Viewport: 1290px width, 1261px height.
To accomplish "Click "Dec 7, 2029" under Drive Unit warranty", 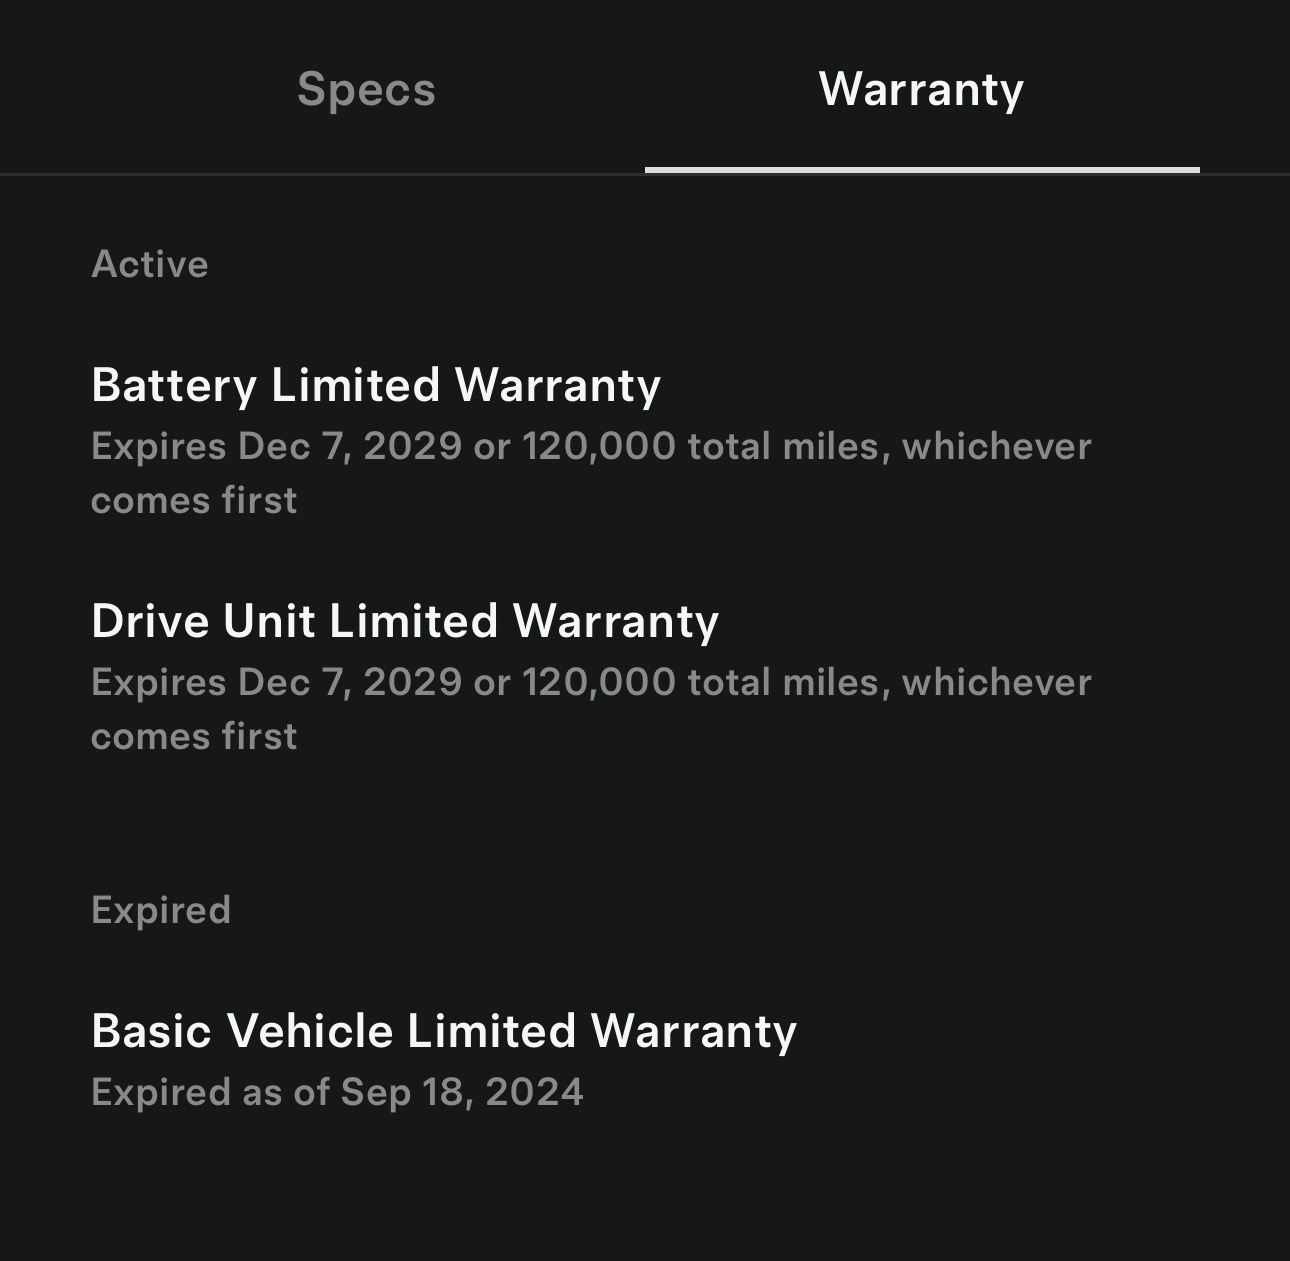I will coord(350,682).
